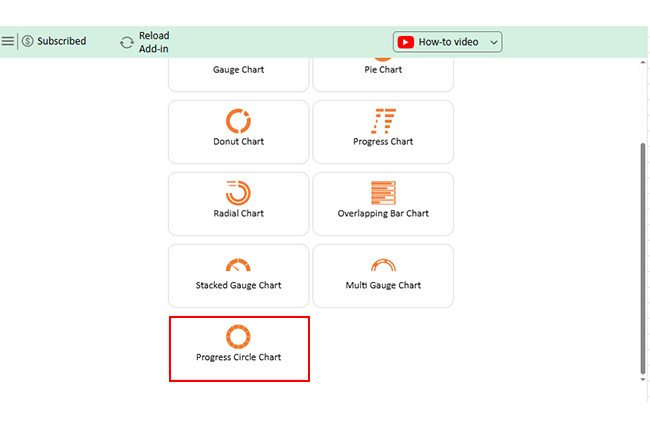Choose the Radial Chart icon
Screen dimensions: 650x429
(238, 193)
